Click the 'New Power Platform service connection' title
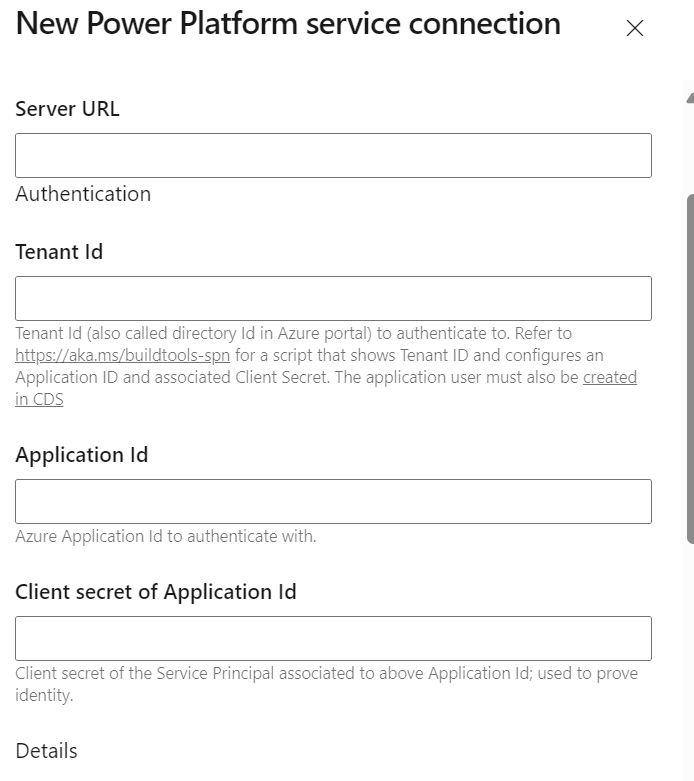This screenshot has width=694, height=781. tap(288, 23)
